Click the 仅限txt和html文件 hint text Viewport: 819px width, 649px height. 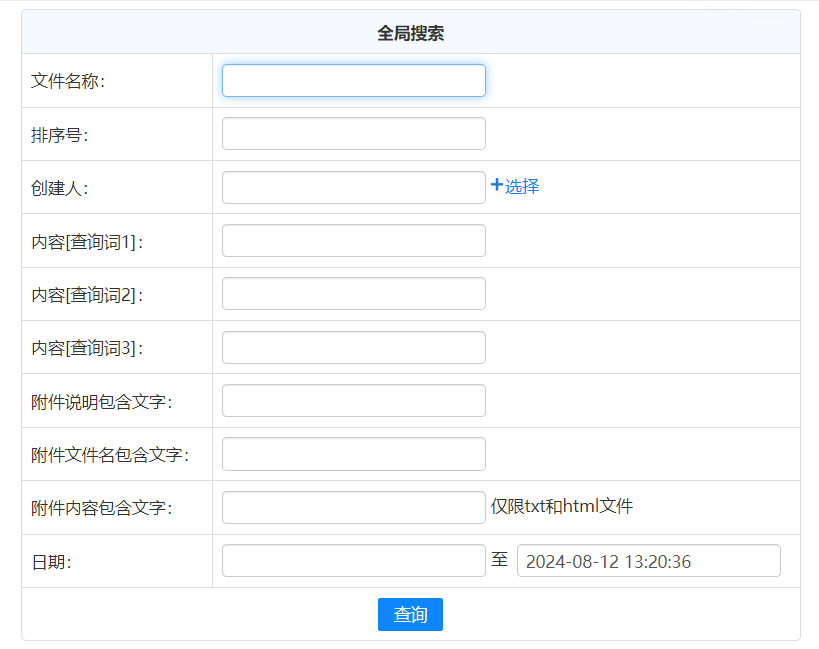[x=562, y=507]
